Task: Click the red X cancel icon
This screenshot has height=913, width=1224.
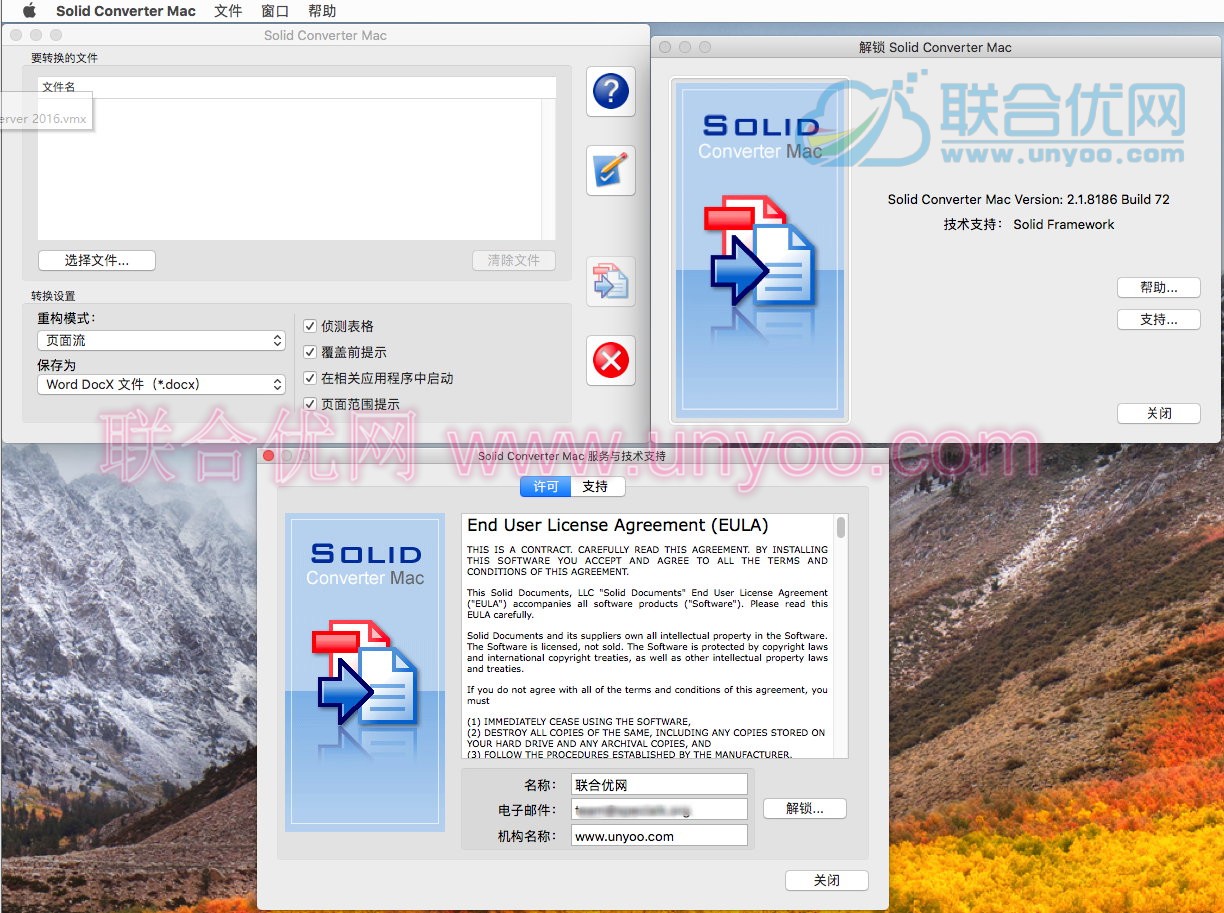Action: click(x=610, y=359)
